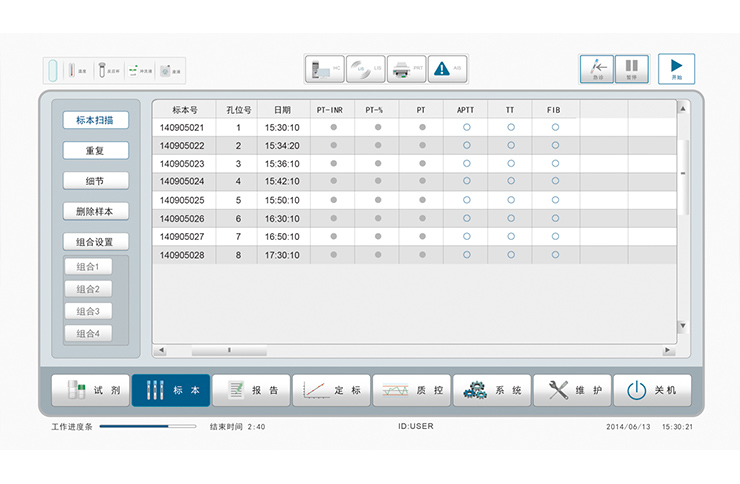
Task: Click the tube-shaped indicator left of temperature
Action: (53, 70)
